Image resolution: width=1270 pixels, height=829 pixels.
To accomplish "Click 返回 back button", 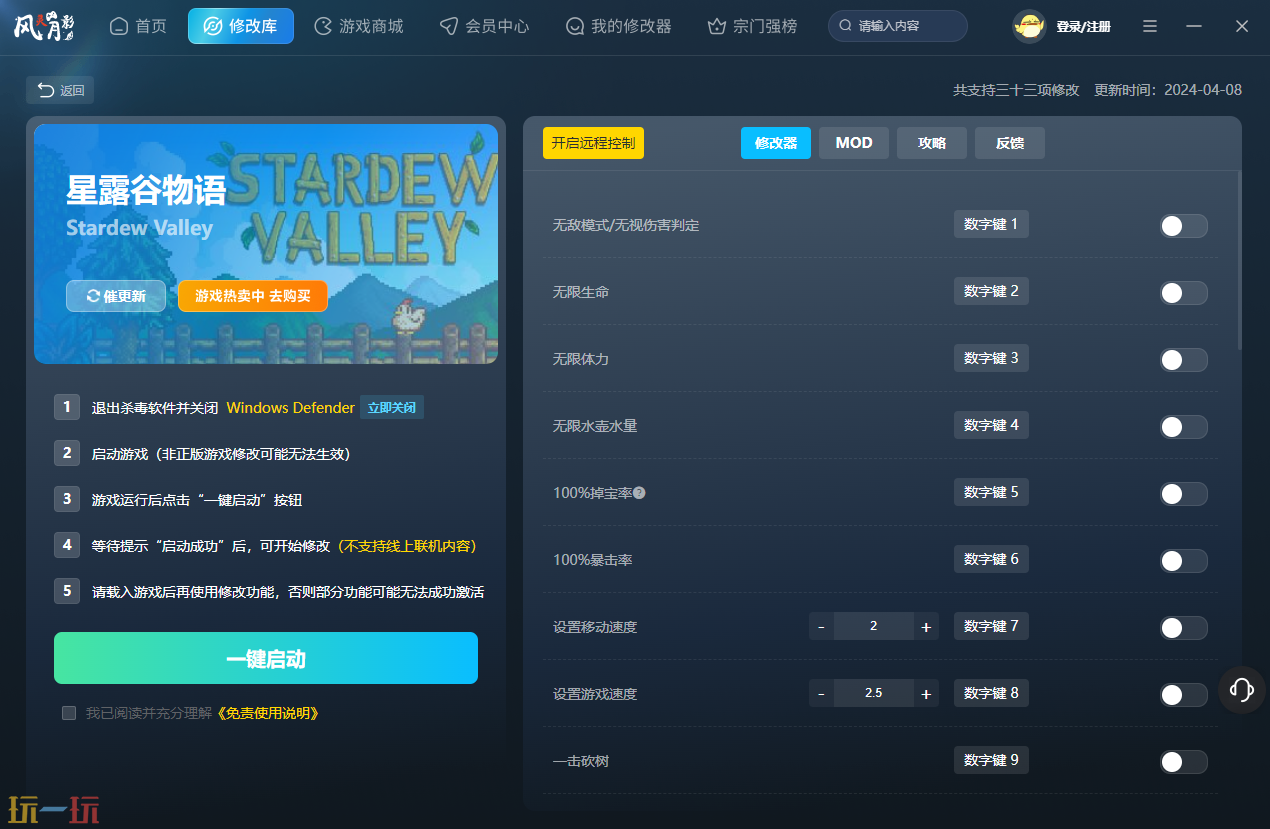I will click(60, 90).
